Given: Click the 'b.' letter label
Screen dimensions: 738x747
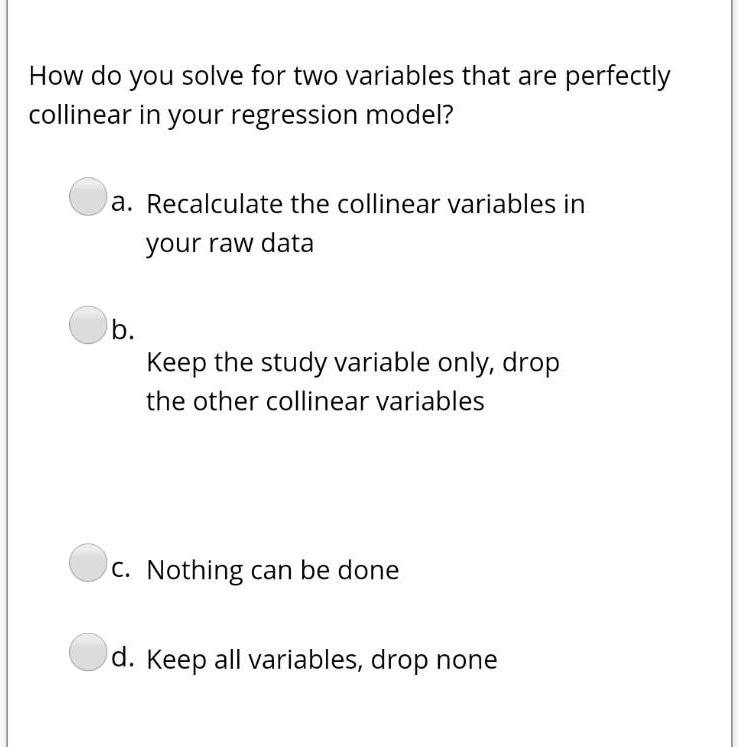Looking at the screenshot, I should coord(123,329).
